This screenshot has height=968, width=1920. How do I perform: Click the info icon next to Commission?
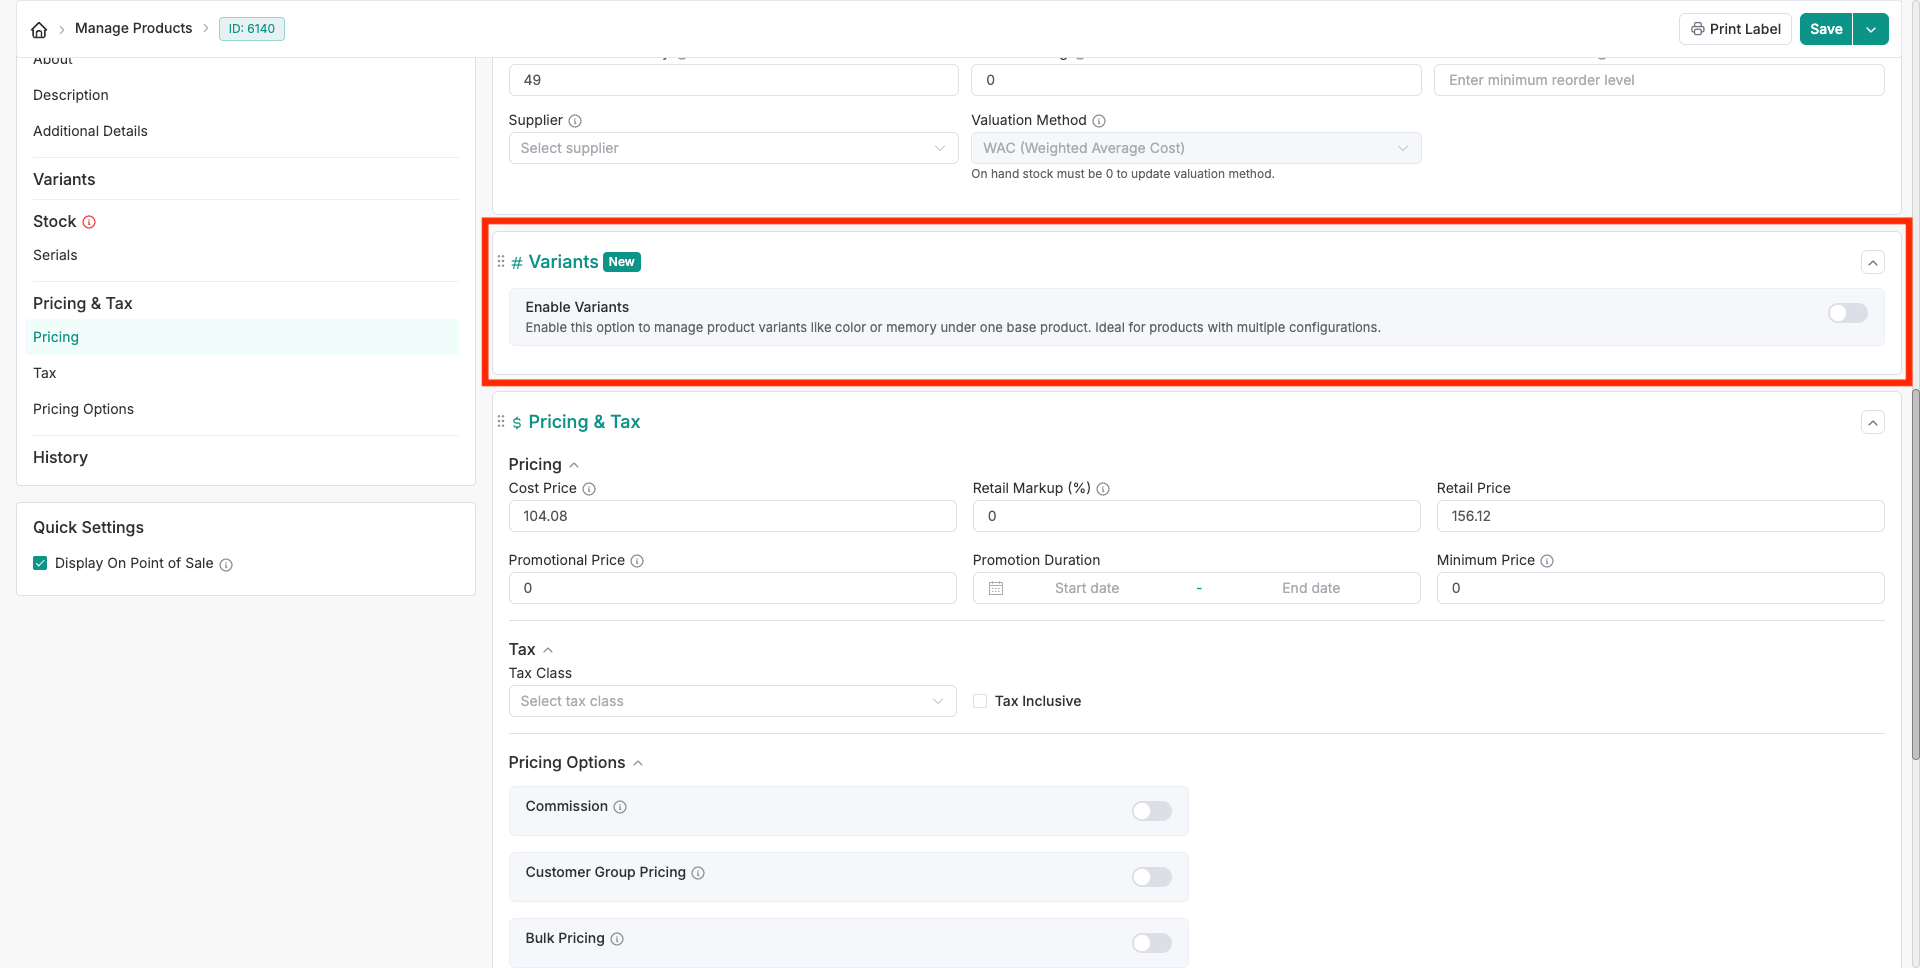coord(620,807)
